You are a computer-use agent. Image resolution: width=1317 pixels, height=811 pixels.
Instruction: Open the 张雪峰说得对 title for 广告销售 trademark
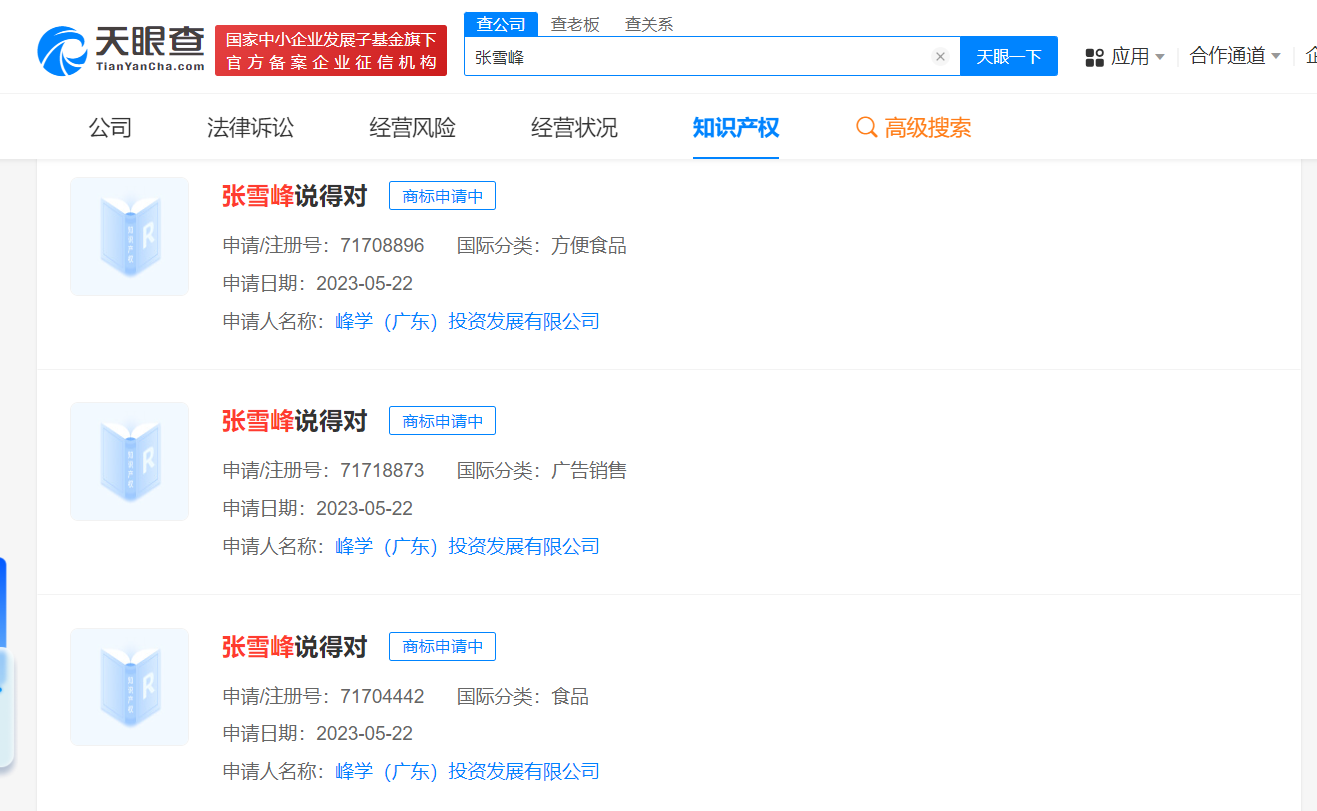coord(294,421)
